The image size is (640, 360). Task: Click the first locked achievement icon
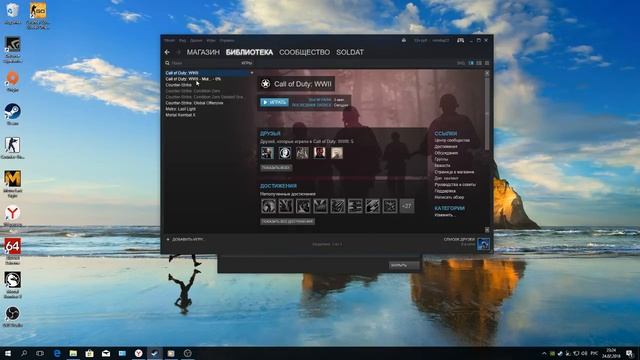(268, 206)
